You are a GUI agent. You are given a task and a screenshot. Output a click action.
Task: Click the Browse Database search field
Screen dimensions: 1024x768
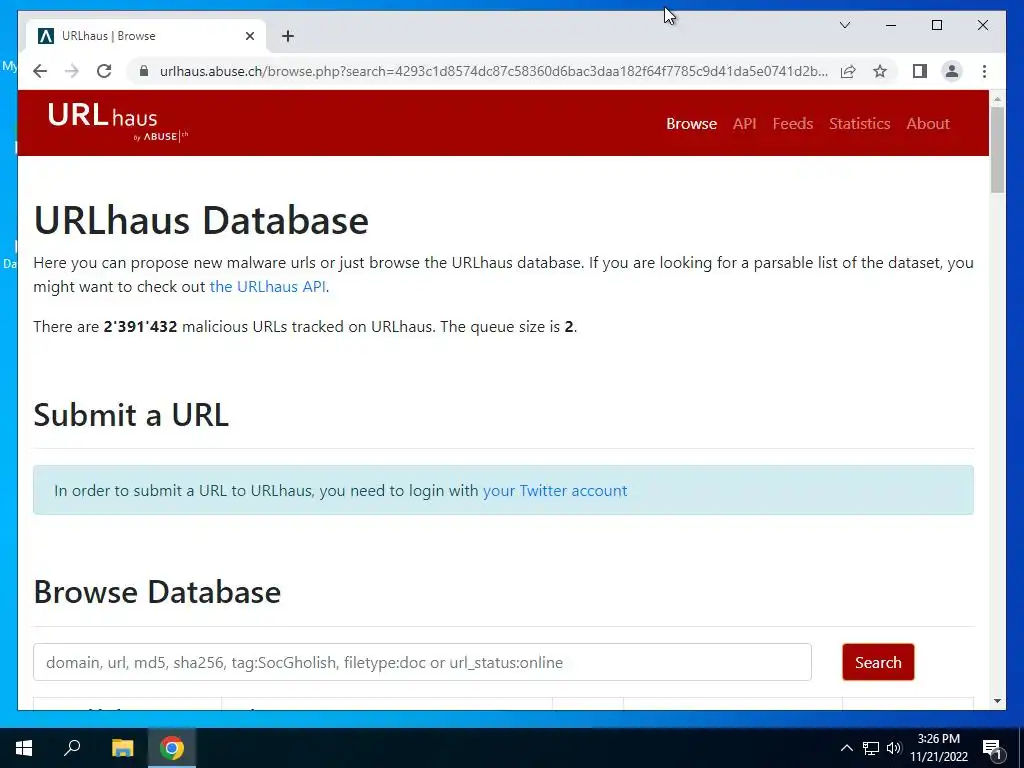pos(422,662)
